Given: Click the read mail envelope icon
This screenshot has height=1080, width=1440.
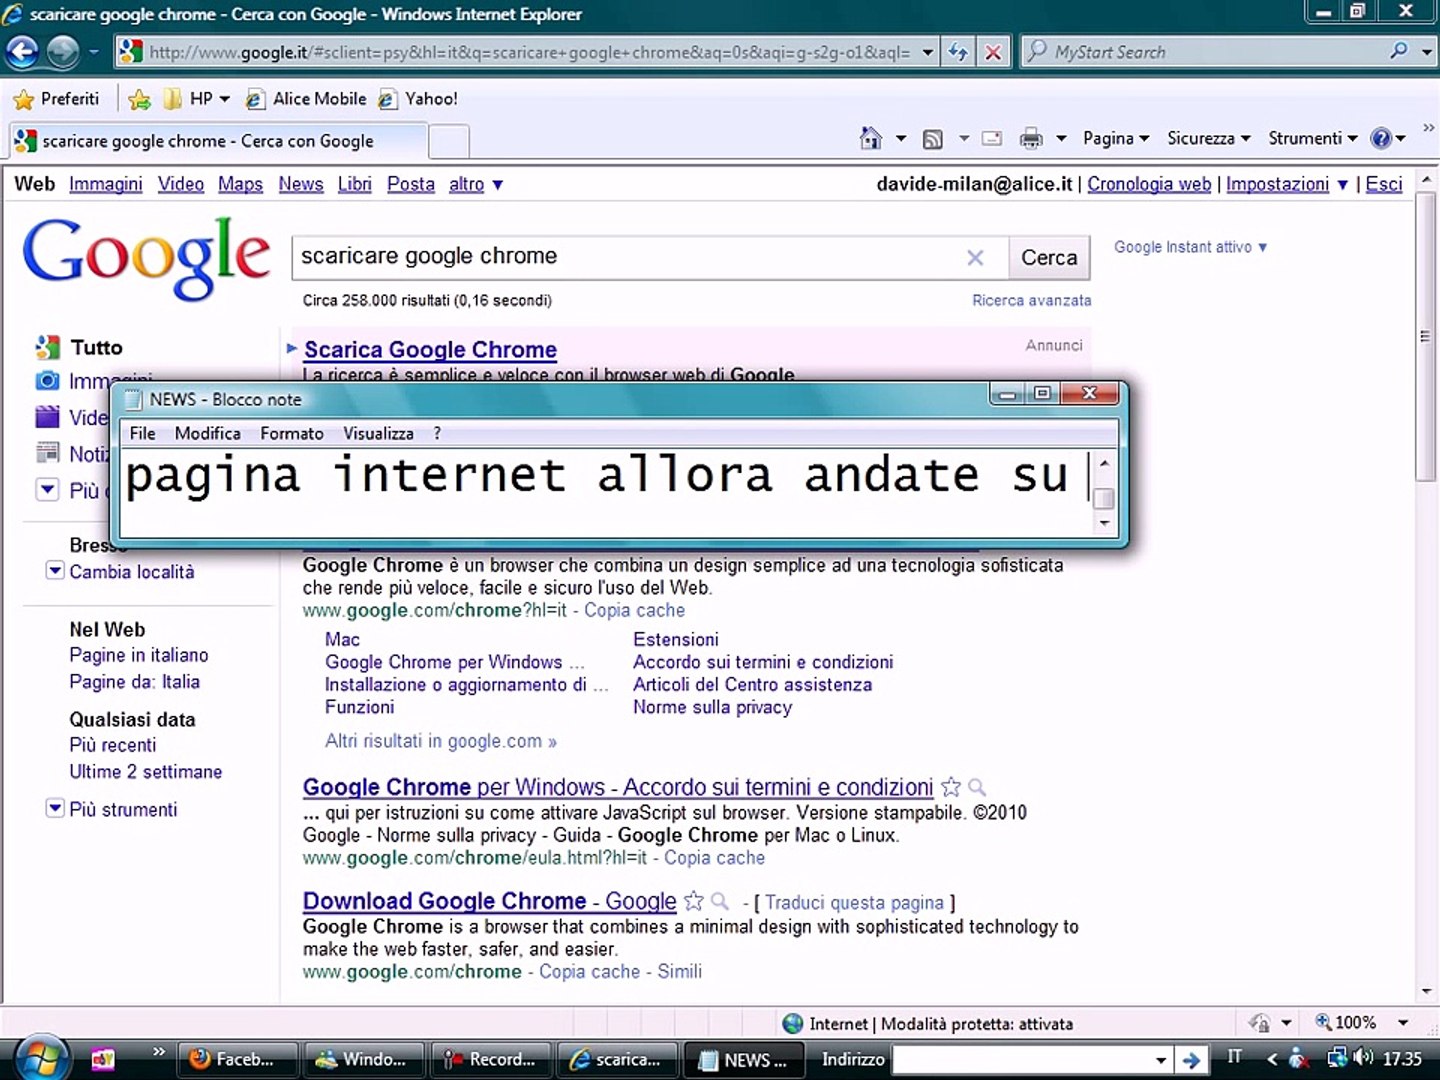Looking at the screenshot, I should coord(992,139).
